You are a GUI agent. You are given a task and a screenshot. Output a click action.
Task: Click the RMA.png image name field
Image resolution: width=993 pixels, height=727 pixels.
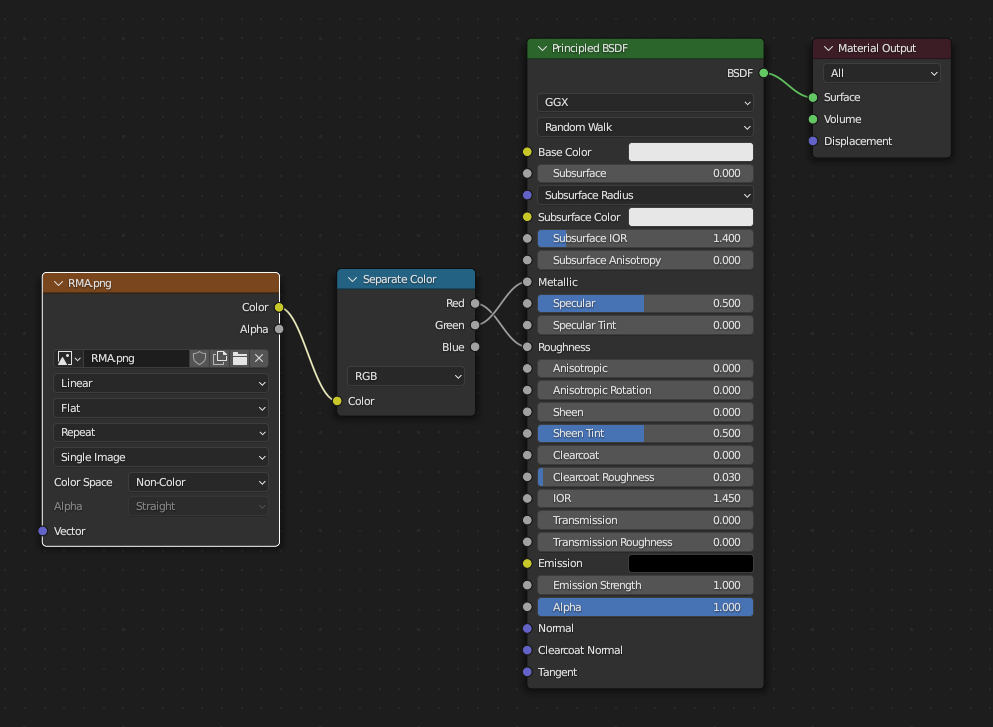pyautogui.click(x=136, y=358)
